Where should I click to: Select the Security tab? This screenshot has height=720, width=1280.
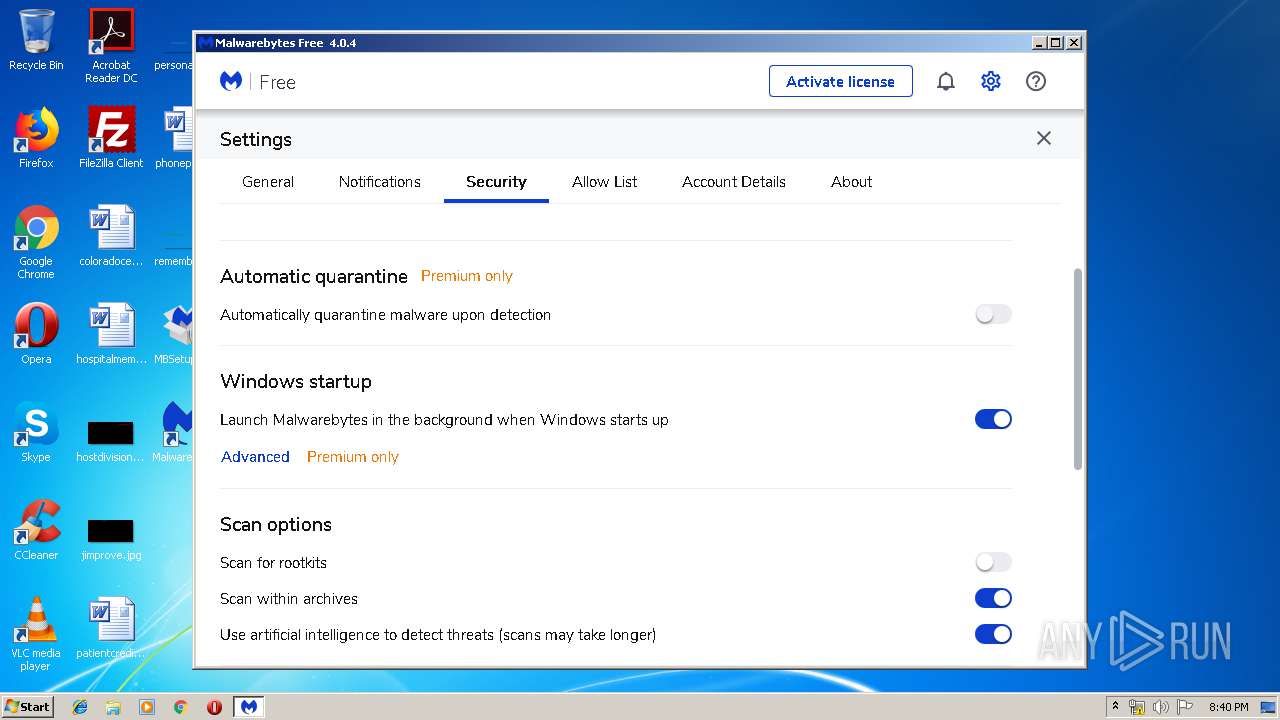[x=496, y=182]
